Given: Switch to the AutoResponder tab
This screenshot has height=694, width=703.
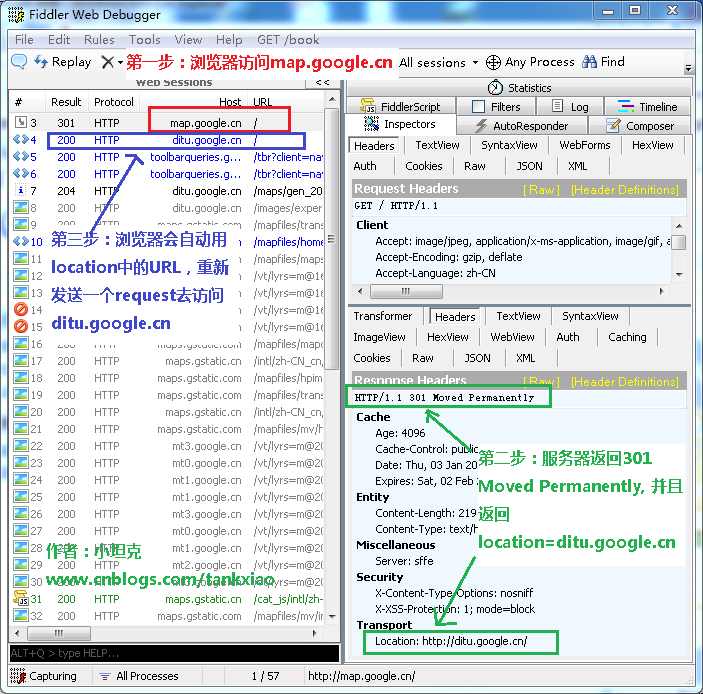Looking at the screenshot, I should [x=522, y=126].
